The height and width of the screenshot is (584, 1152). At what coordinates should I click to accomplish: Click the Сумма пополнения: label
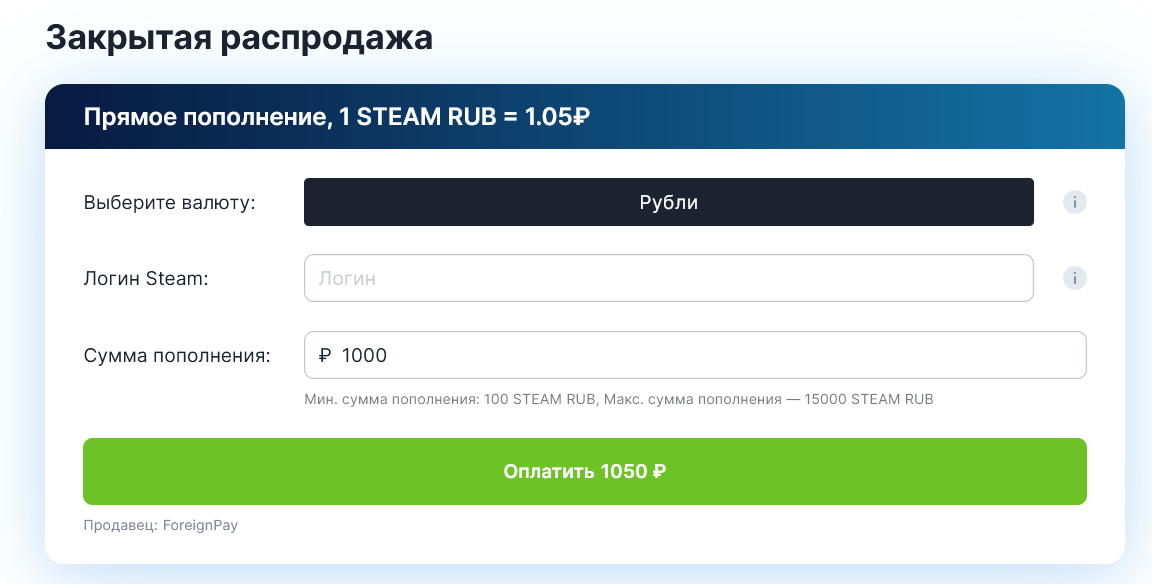177,356
